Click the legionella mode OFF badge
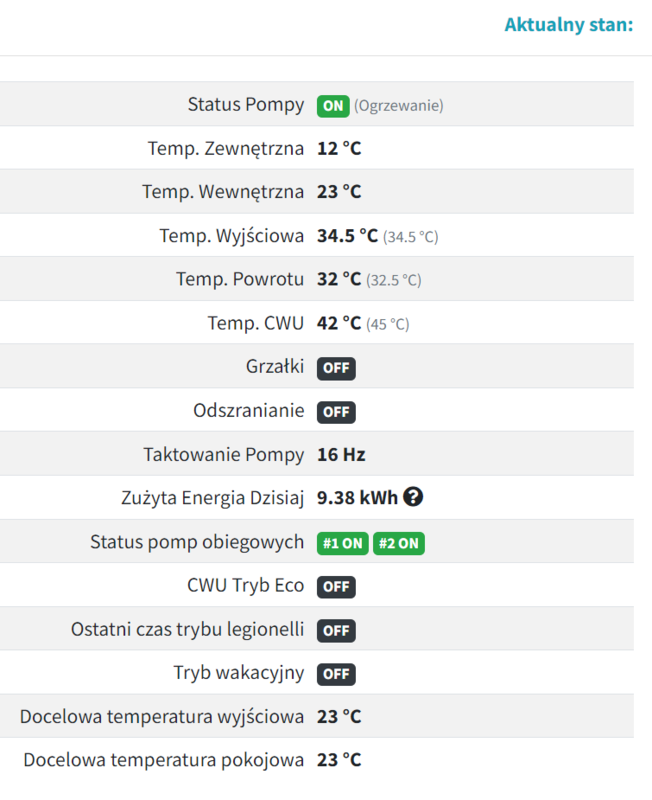Image resolution: width=652 pixels, height=800 pixels. click(x=336, y=631)
